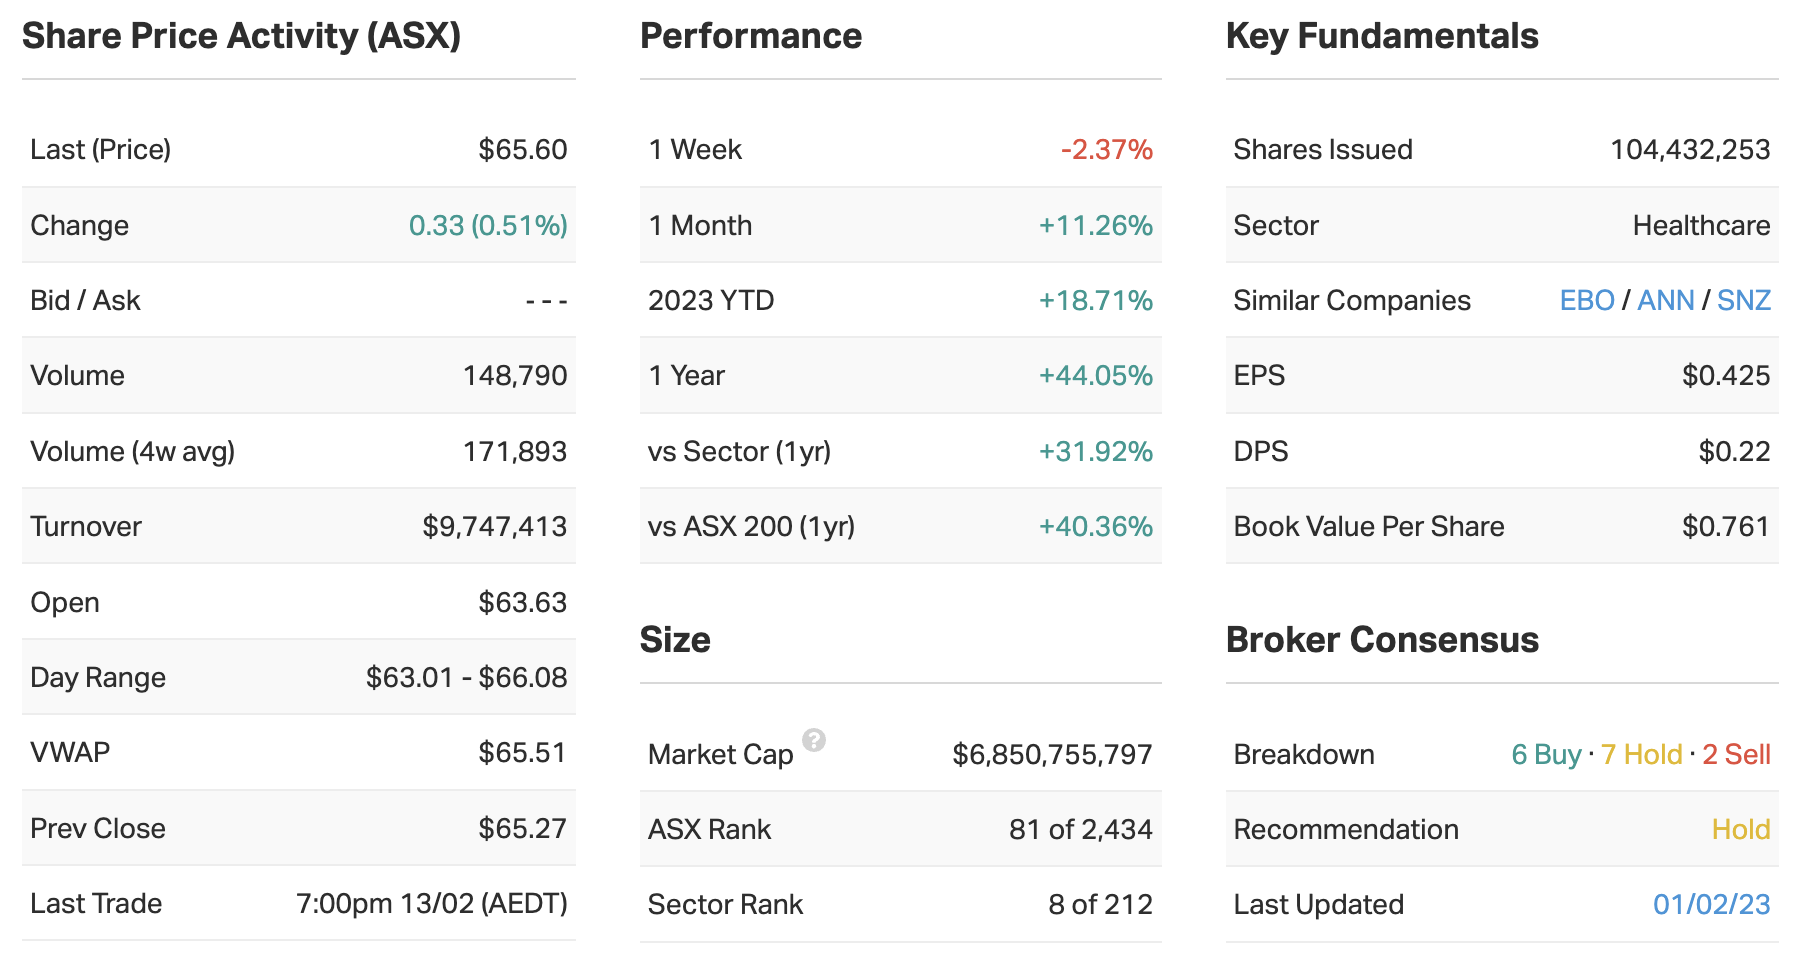Click the Share Price Activity (ASX) heading
This screenshot has height=960, width=1806.
[x=241, y=36]
